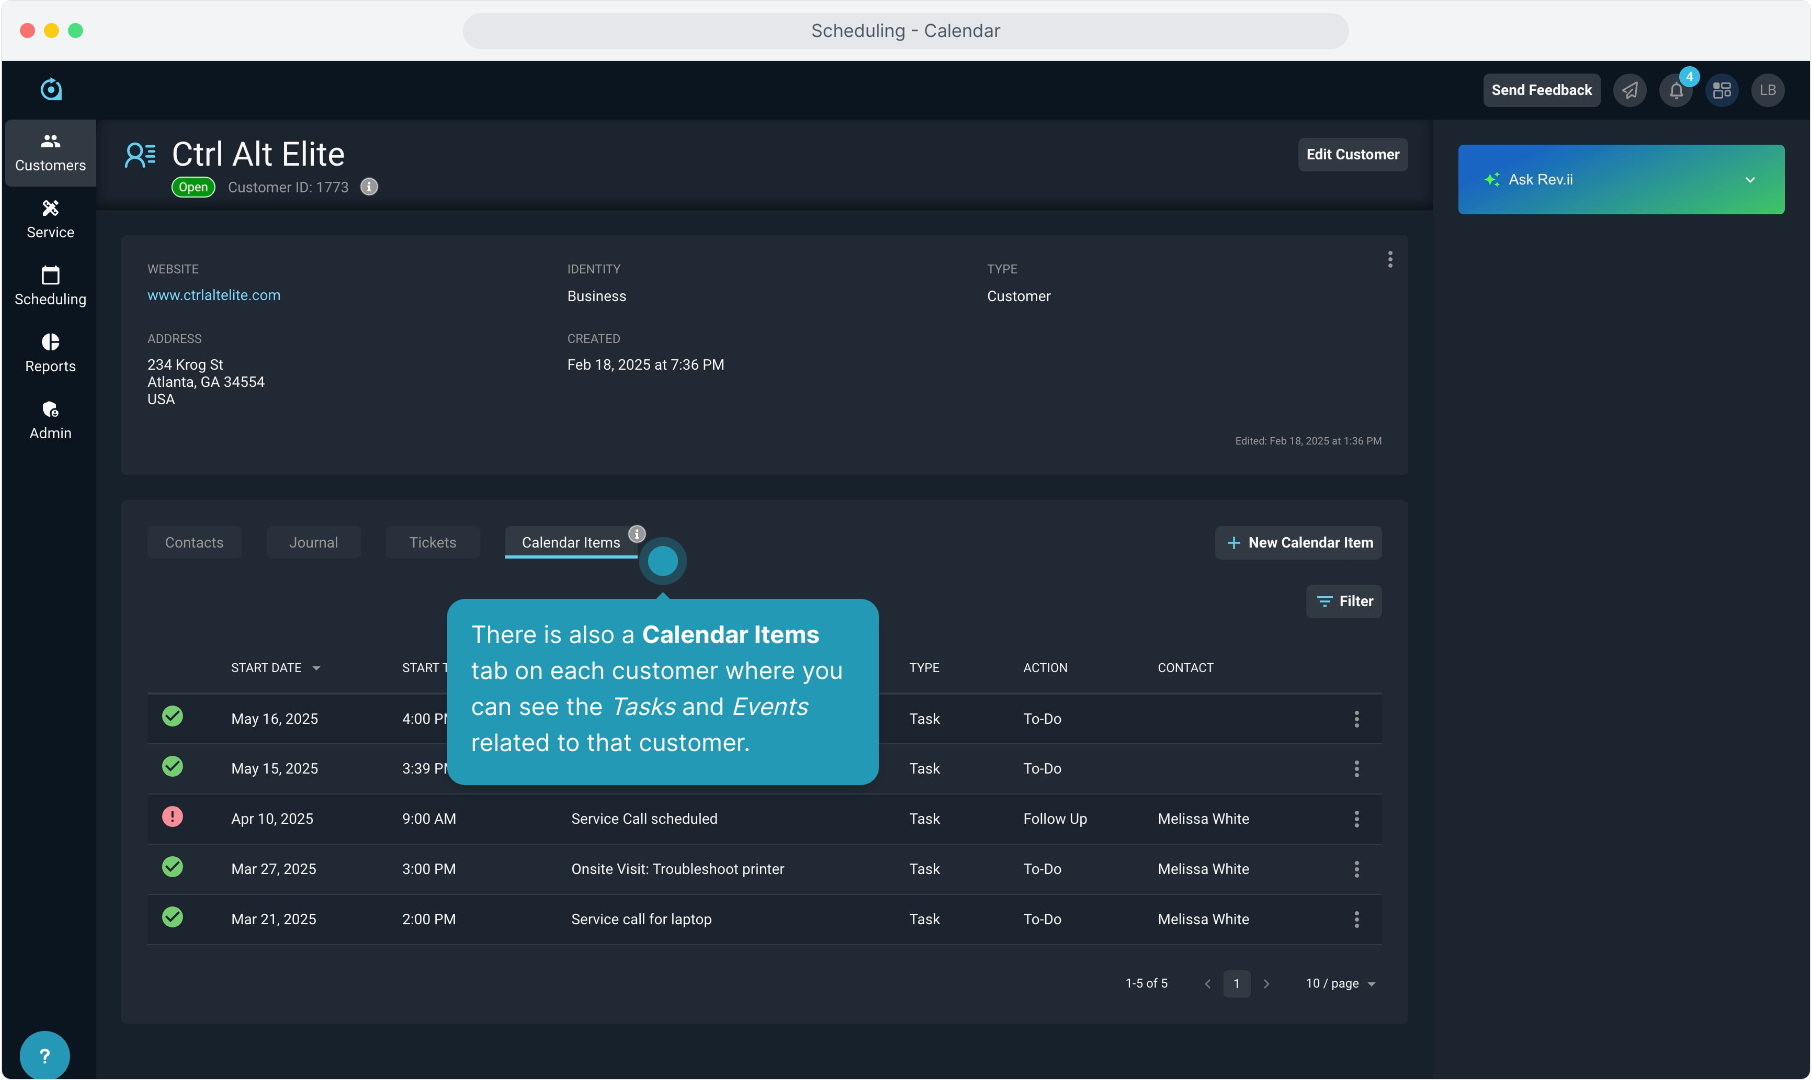1812x1080 pixels.
Task: Open the LB user avatar menu
Action: pos(1768,91)
